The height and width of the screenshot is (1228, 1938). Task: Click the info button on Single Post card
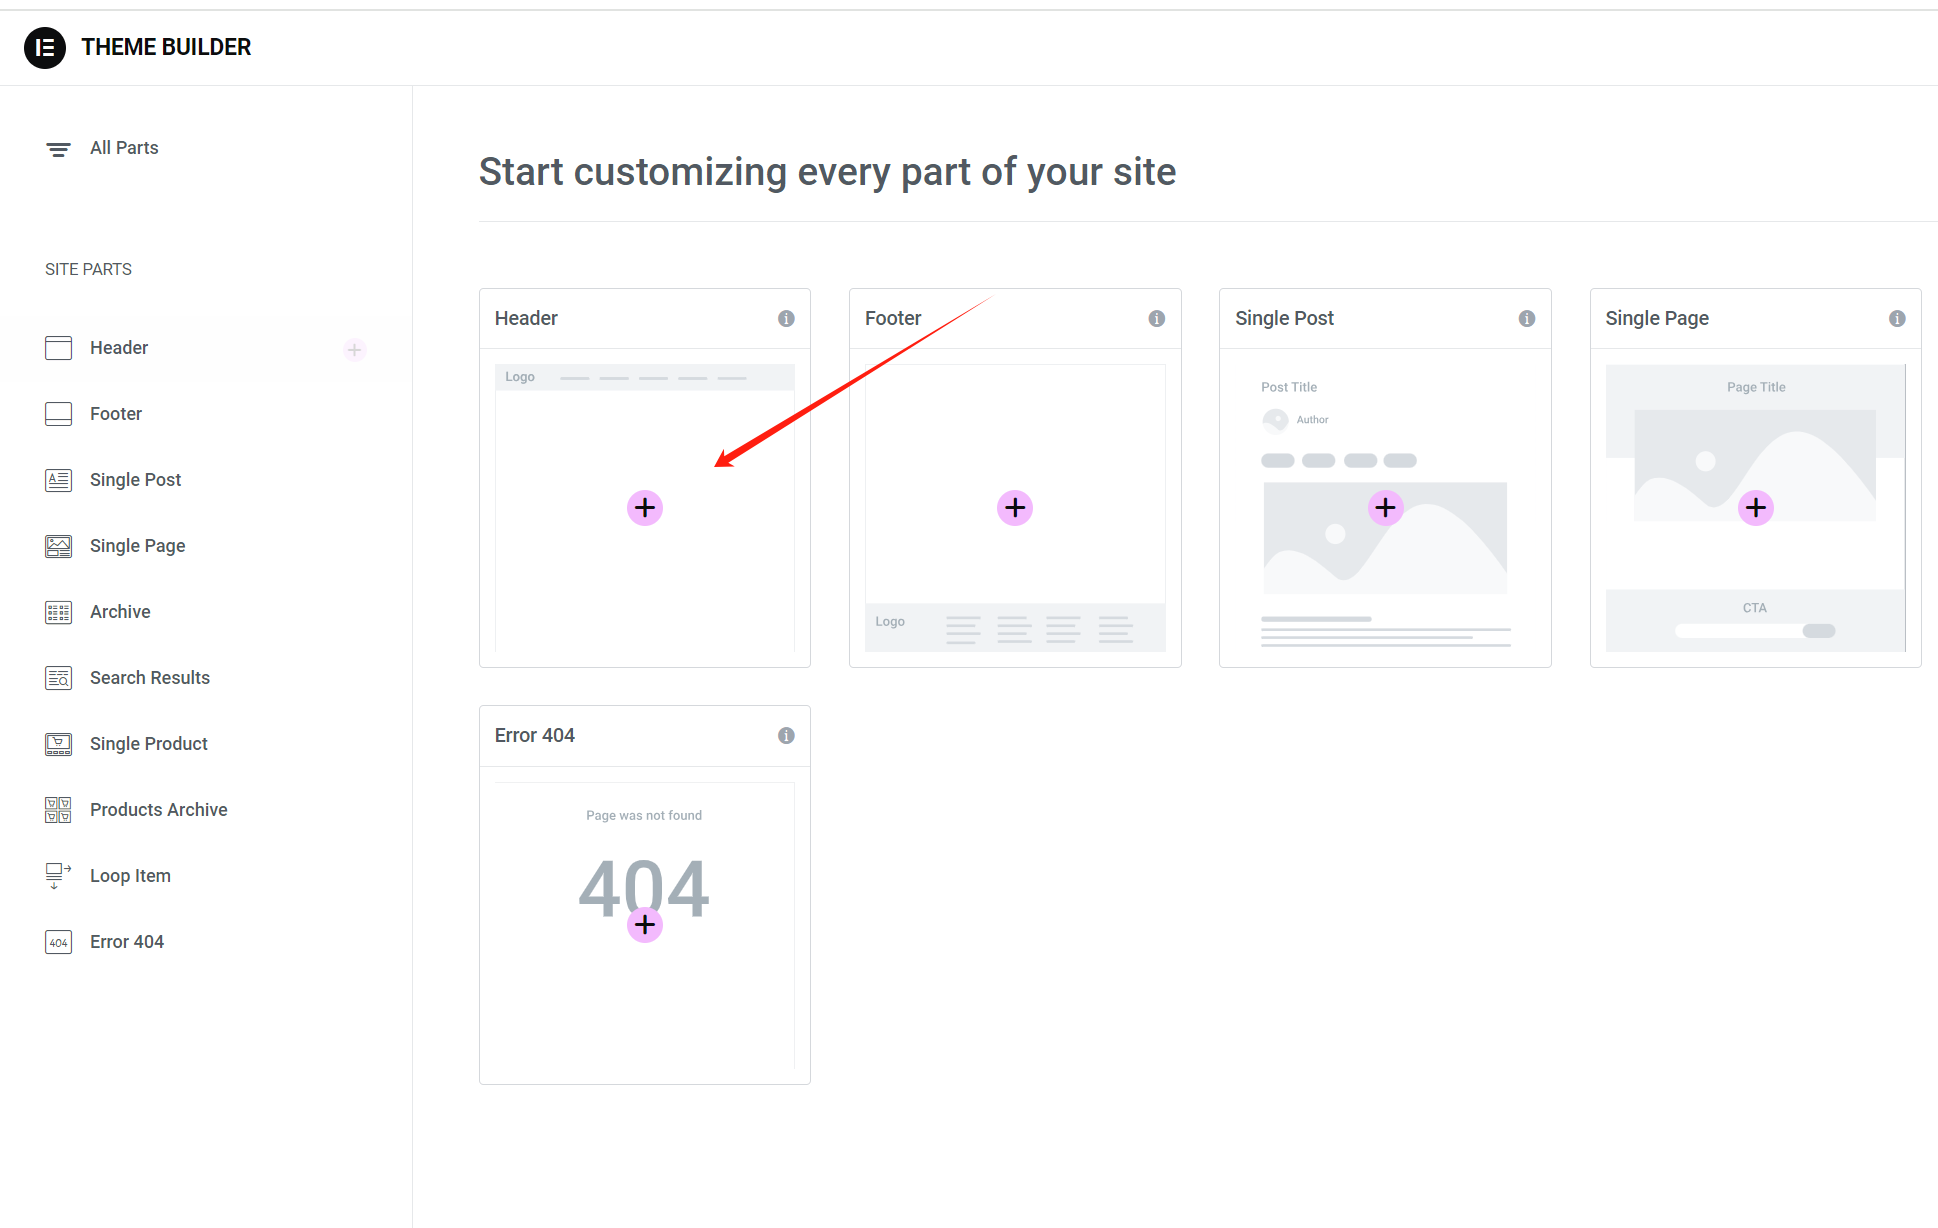tap(1527, 318)
